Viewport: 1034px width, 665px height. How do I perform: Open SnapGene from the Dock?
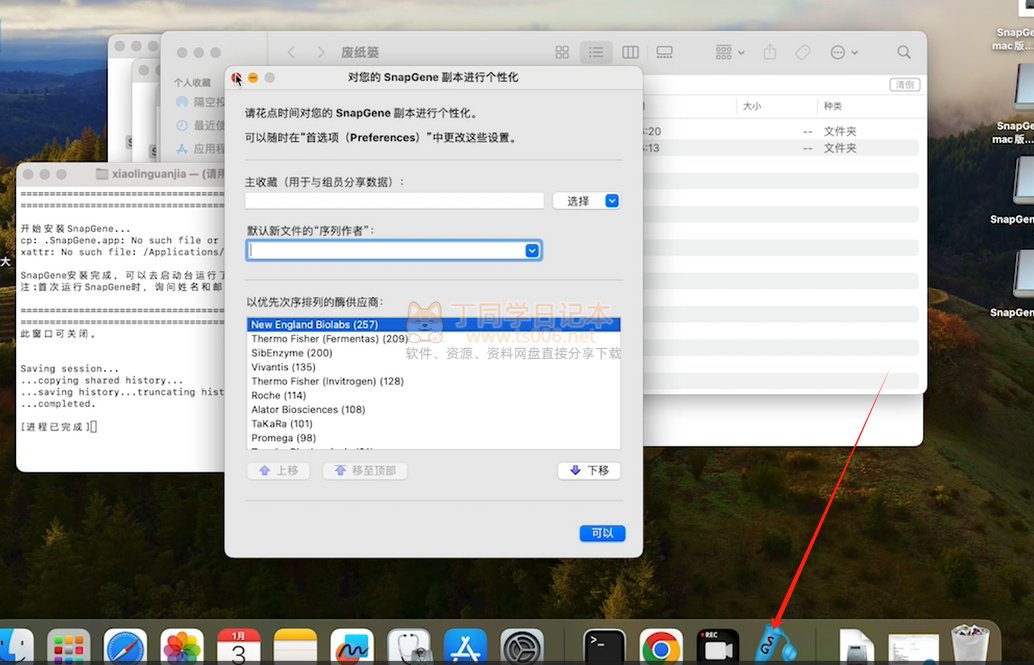coord(773,643)
